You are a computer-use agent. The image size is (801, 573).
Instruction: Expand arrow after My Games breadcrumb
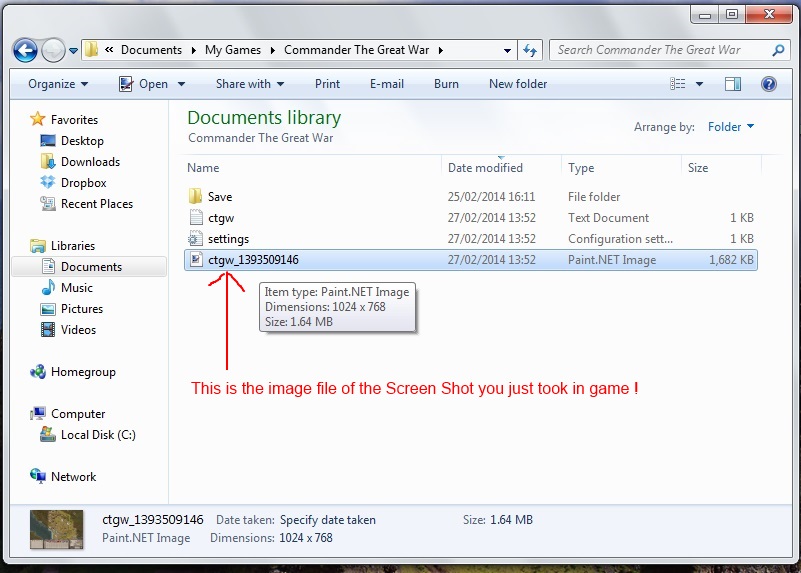click(x=273, y=50)
